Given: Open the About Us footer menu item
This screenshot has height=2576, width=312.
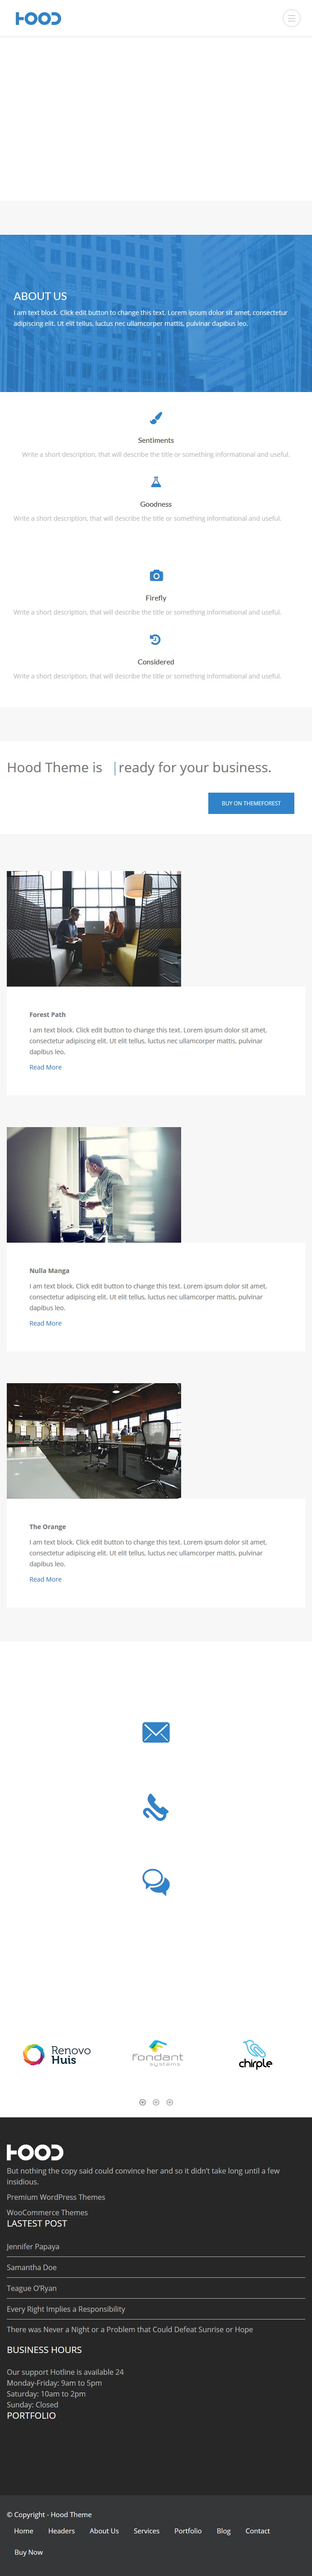Looking at the screenshot, I should [104, 2531].
